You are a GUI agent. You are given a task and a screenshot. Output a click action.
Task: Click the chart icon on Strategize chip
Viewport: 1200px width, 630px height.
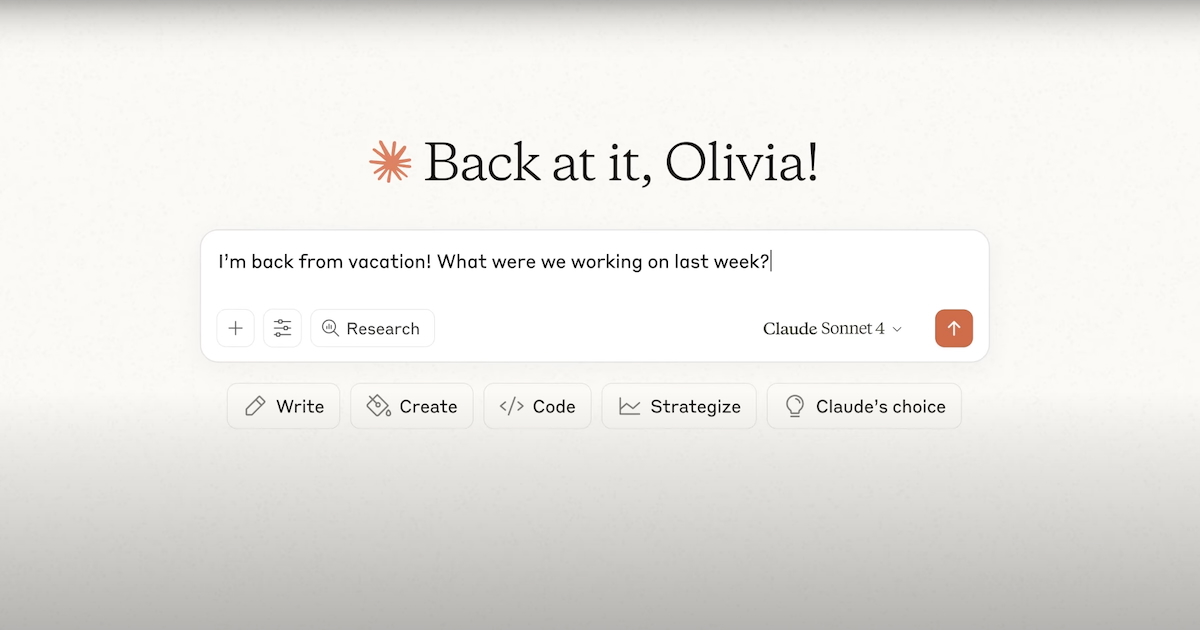point(629,406)
